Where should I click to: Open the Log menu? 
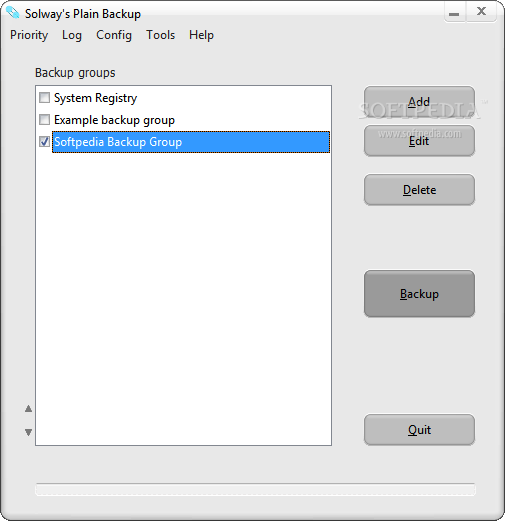(72, 35)
